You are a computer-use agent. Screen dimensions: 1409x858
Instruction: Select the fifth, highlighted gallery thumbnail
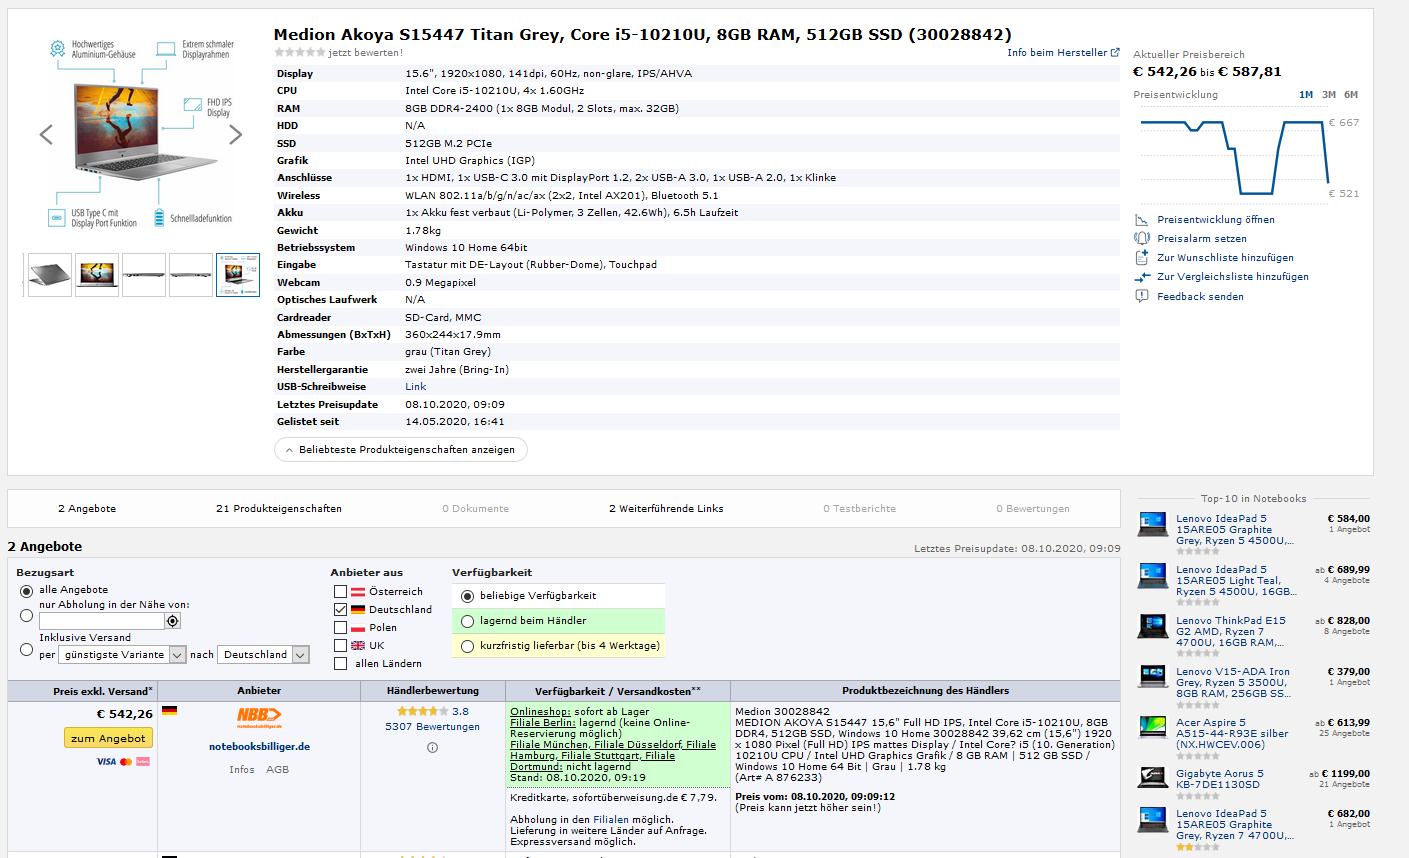[x=238, y=275]
